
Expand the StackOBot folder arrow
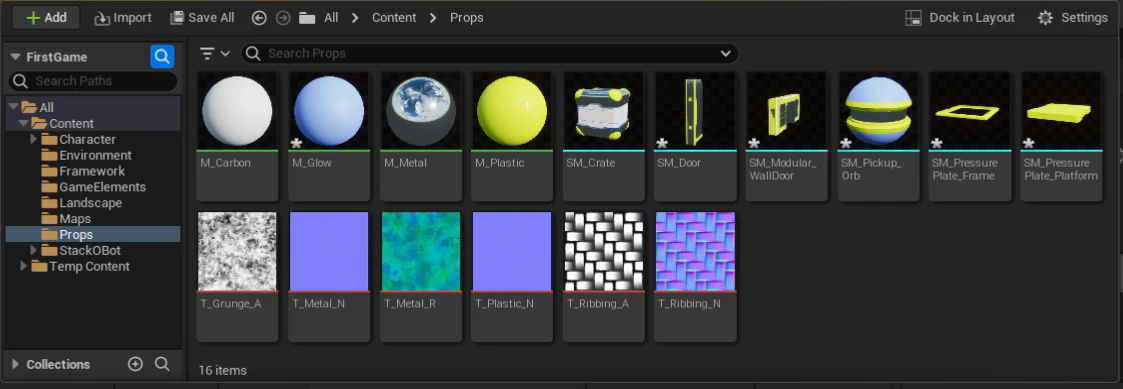(34, 250)
